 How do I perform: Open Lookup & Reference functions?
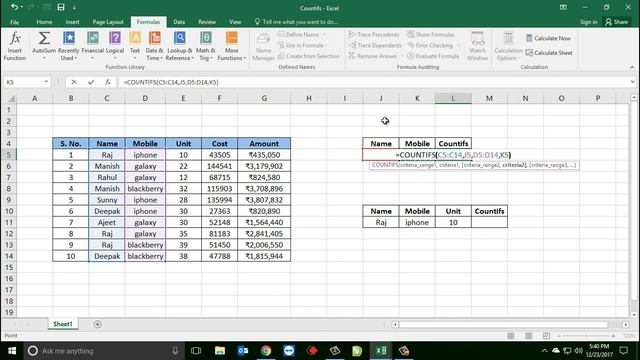(180, 46)
